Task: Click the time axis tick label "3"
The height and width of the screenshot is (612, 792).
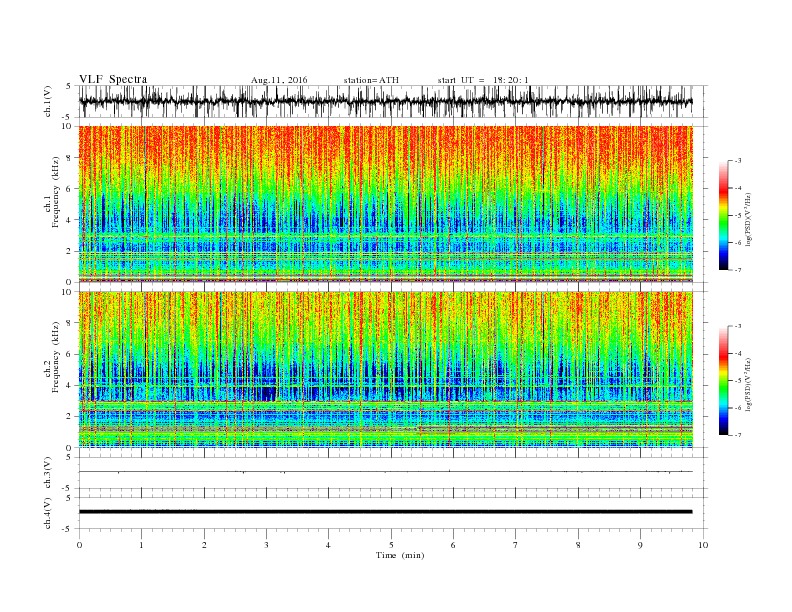Action: 266,545
